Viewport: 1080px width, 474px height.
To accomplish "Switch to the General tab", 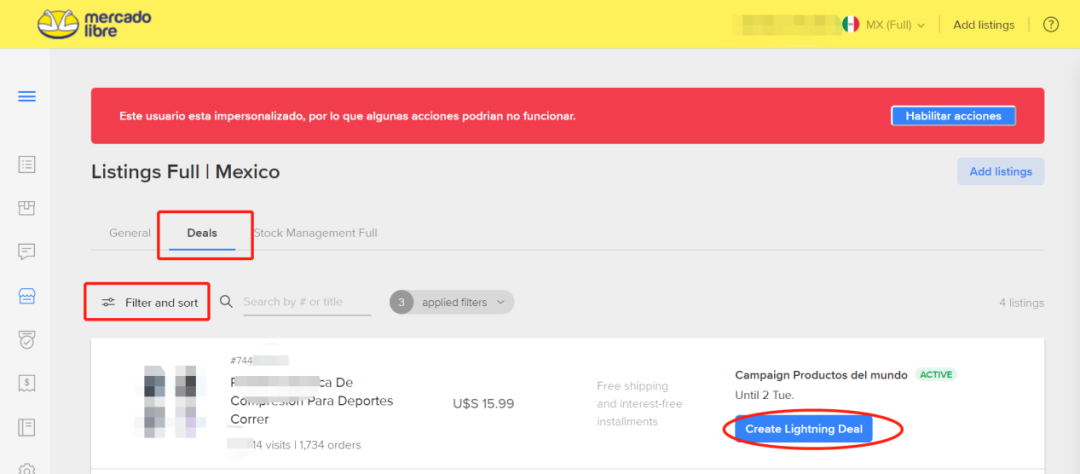I will click(129, 233).
